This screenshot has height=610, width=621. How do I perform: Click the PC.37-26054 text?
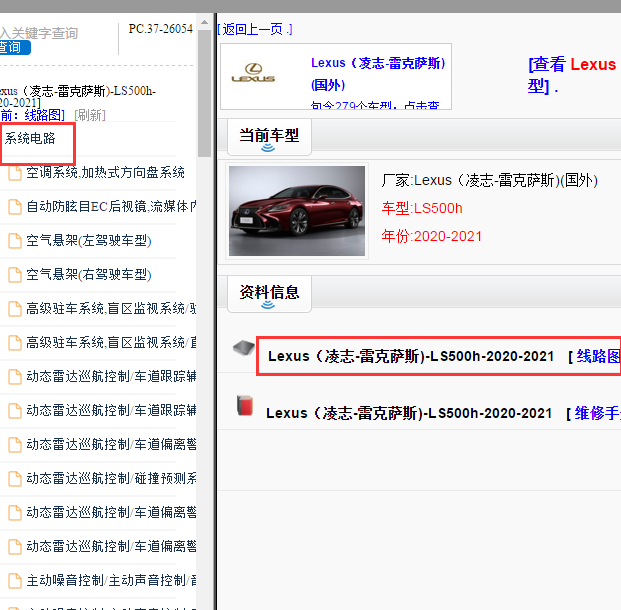pos(161,29)
